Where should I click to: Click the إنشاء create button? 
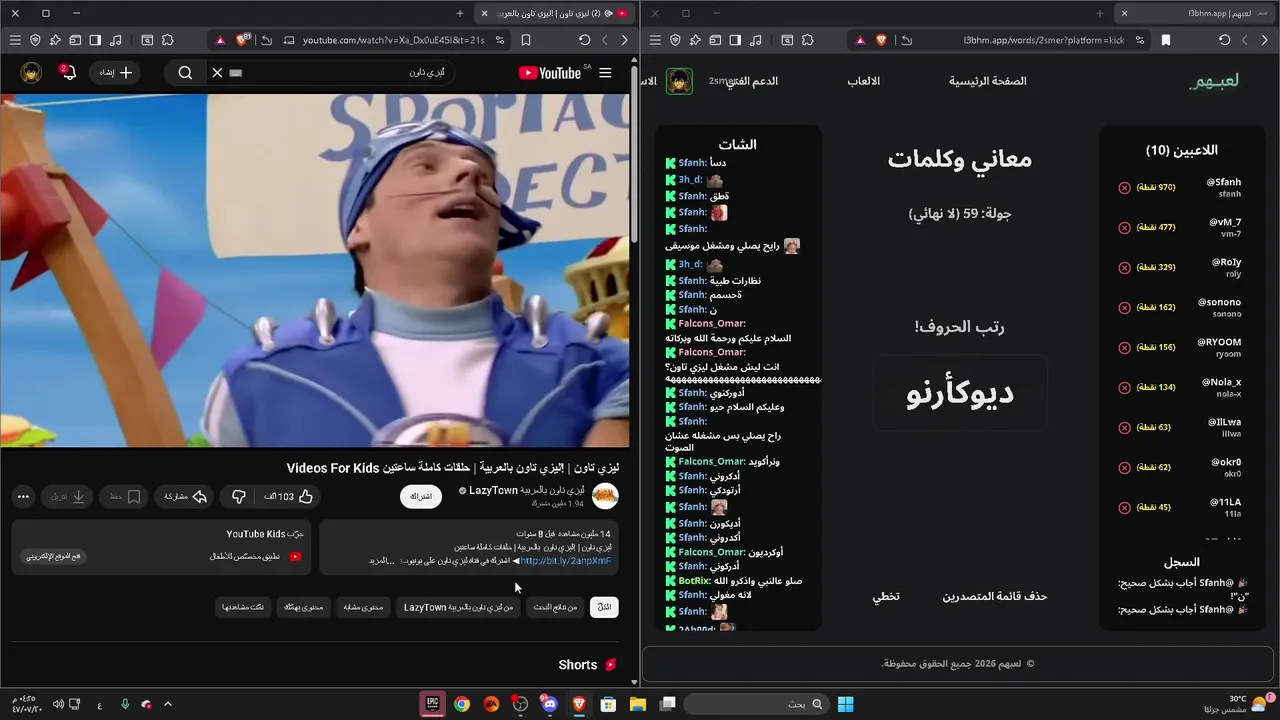click(116, 73)
